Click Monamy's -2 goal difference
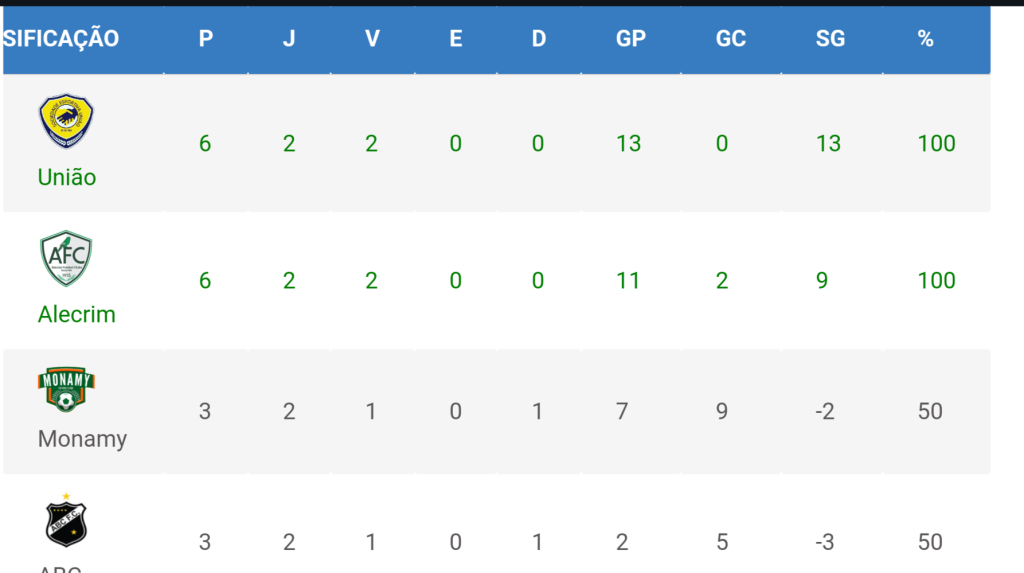 tap(825, 411)
